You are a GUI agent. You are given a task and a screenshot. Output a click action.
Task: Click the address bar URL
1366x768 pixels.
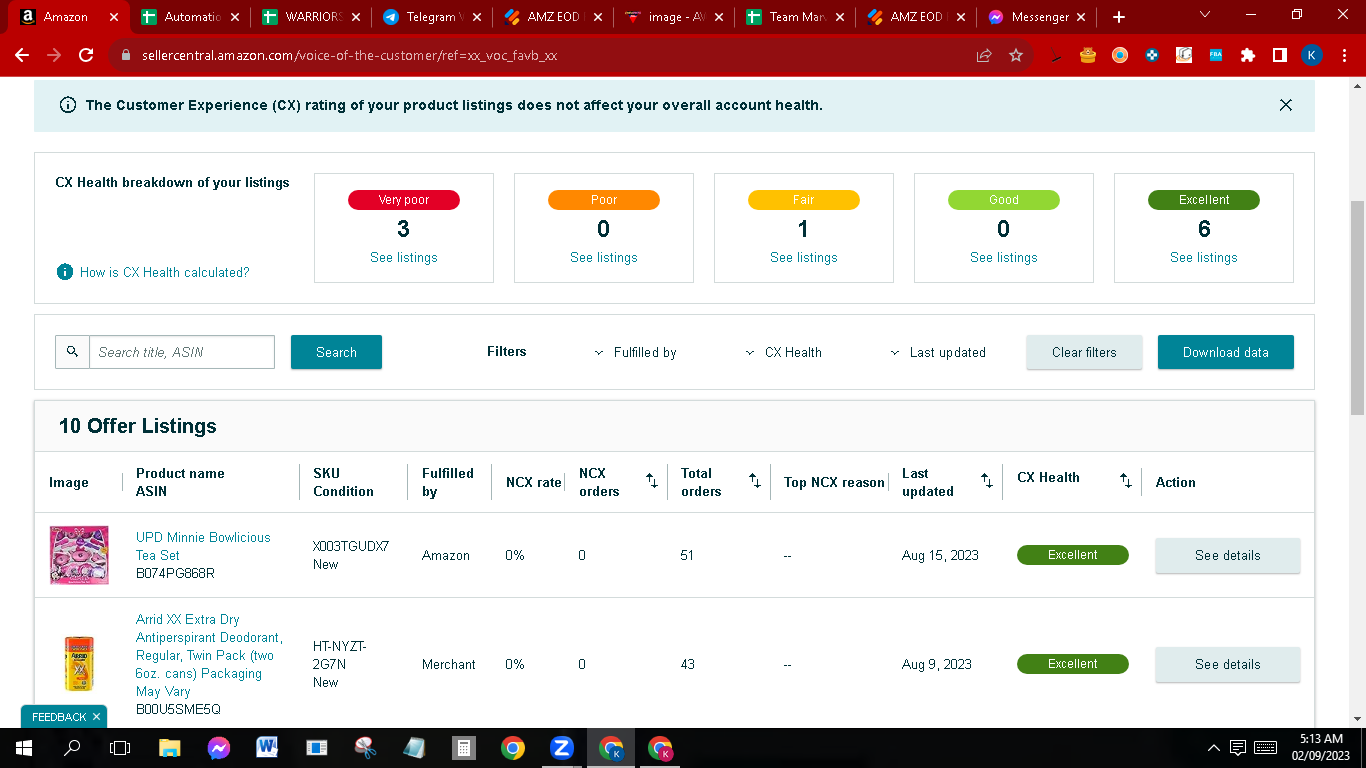point(349,56)
